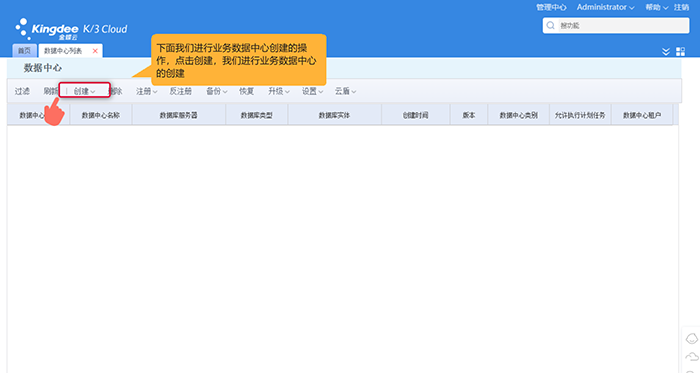Click the 数据中心租户 column header
This screenshot has width=700, height=373.
(642, 115)
